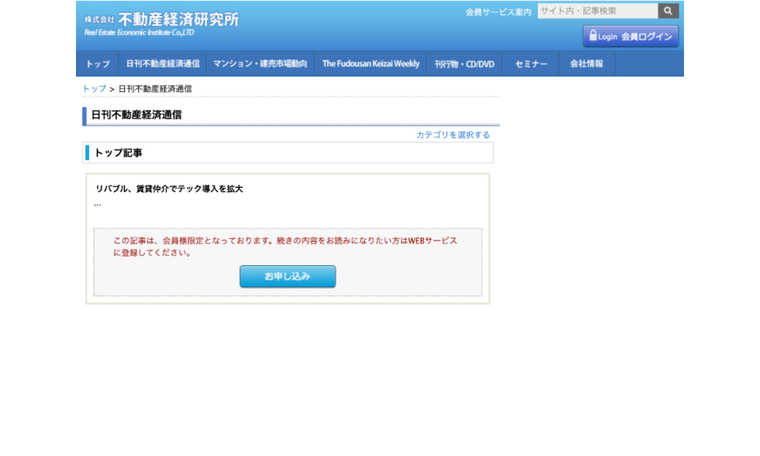Open the セミナー navigation item
Image resolution: width=760 pixels, height=456 pixels.
pyautogui.click(x=531, y=64)
